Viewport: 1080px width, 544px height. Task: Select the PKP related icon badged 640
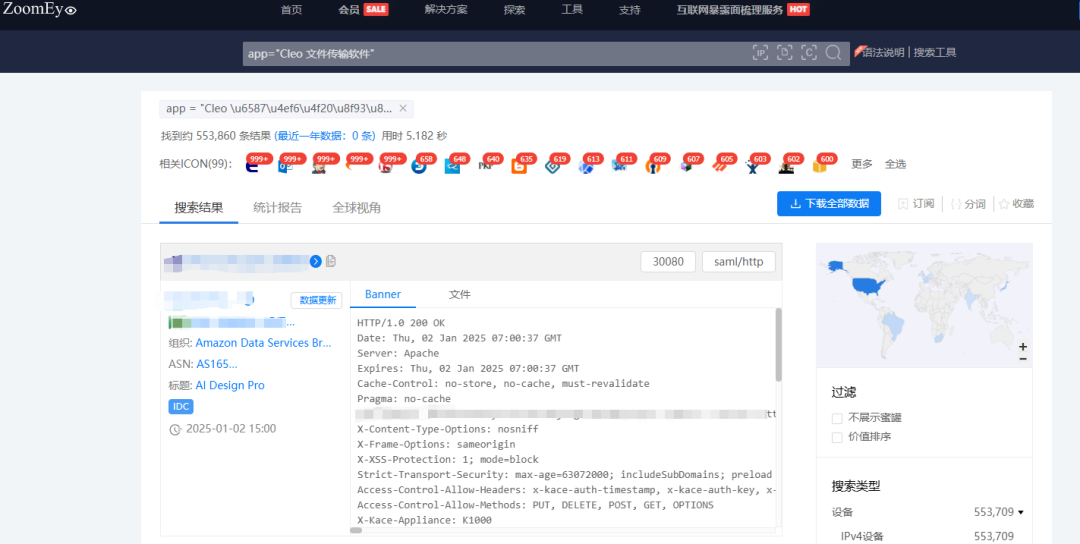[485, 167]
